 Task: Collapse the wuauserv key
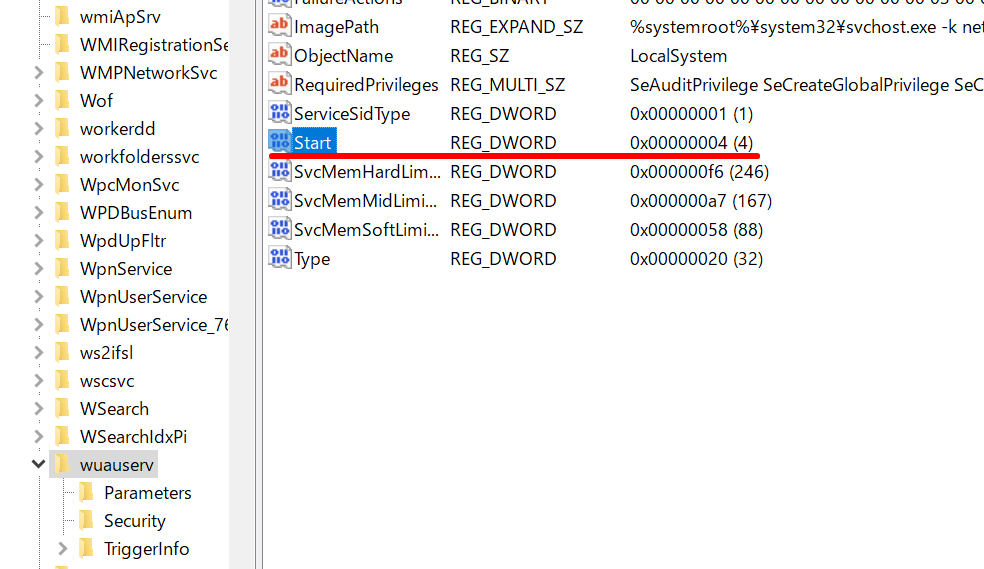click(38, 464)
